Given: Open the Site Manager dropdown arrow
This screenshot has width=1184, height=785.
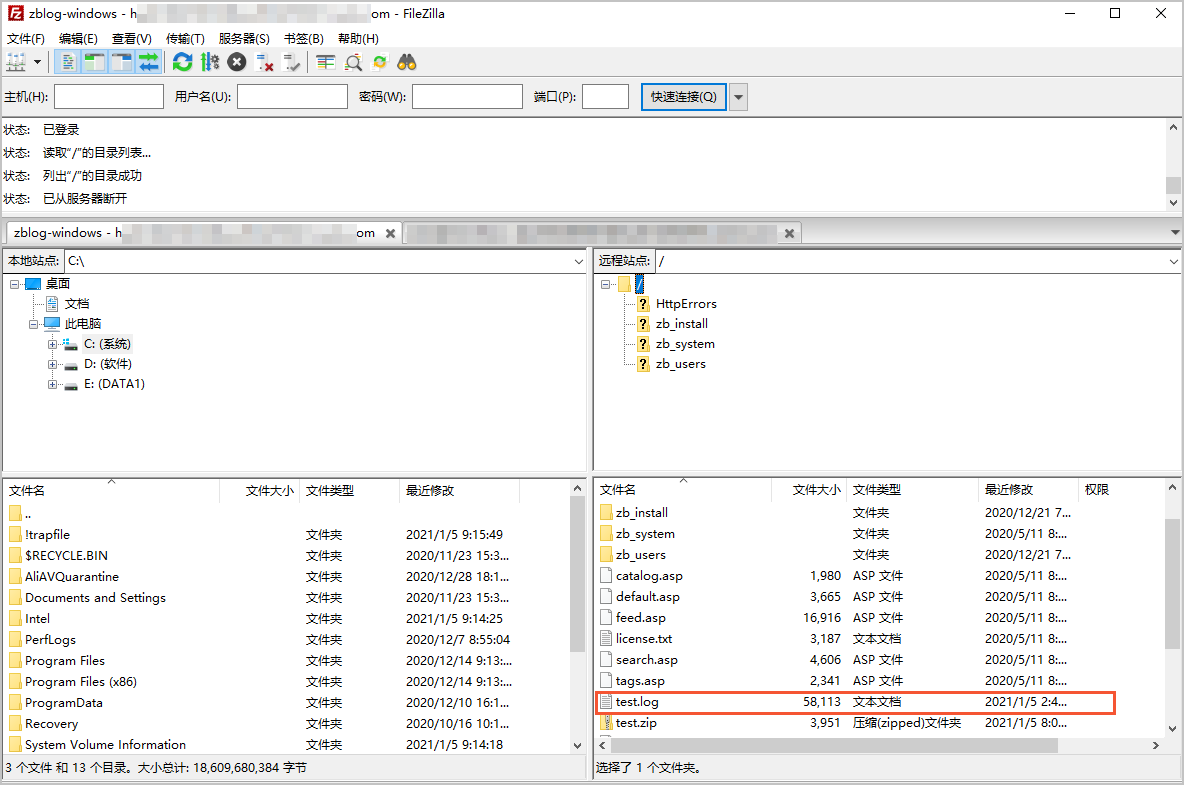Looking at the screenshot, I should [x=37, y=62].
